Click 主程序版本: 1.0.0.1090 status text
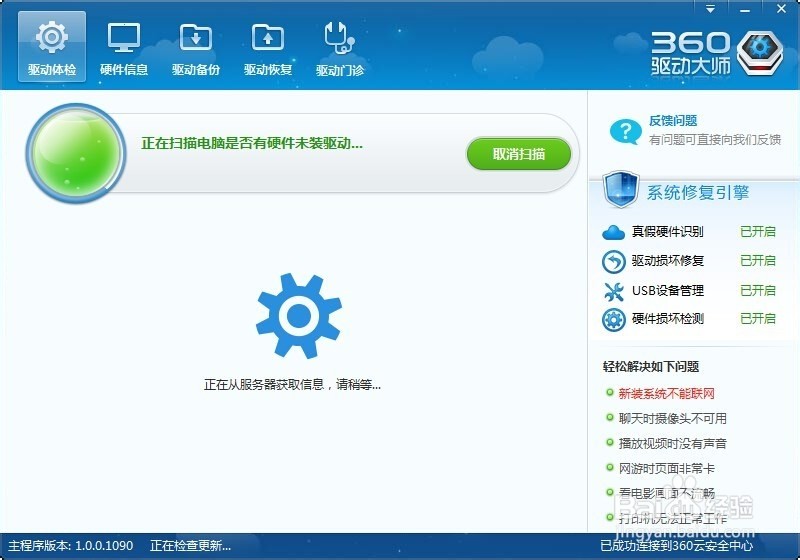This screenshot has height=560, width=800. pyautogui.click(x=70, y=546)
